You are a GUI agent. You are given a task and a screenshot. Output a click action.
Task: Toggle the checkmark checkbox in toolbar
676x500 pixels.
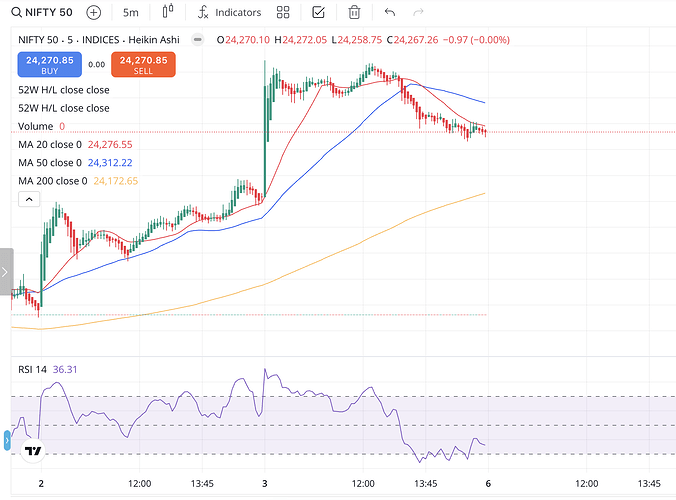tap(318, 12)
